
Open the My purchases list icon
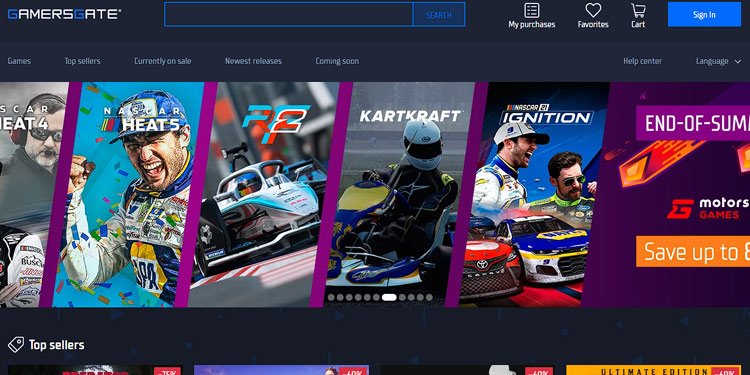pos(531,10)
